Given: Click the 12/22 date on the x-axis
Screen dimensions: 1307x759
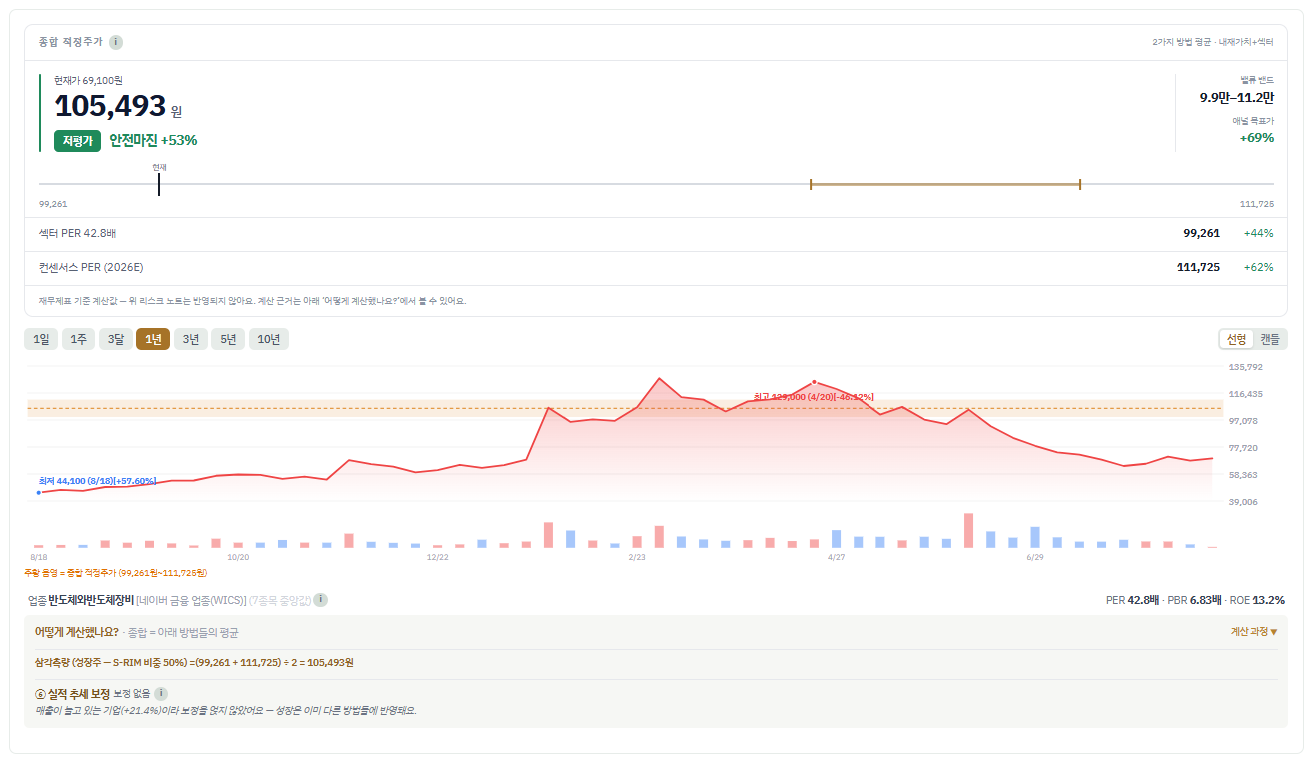Looking at the screenshot, I should pos(438,557).
